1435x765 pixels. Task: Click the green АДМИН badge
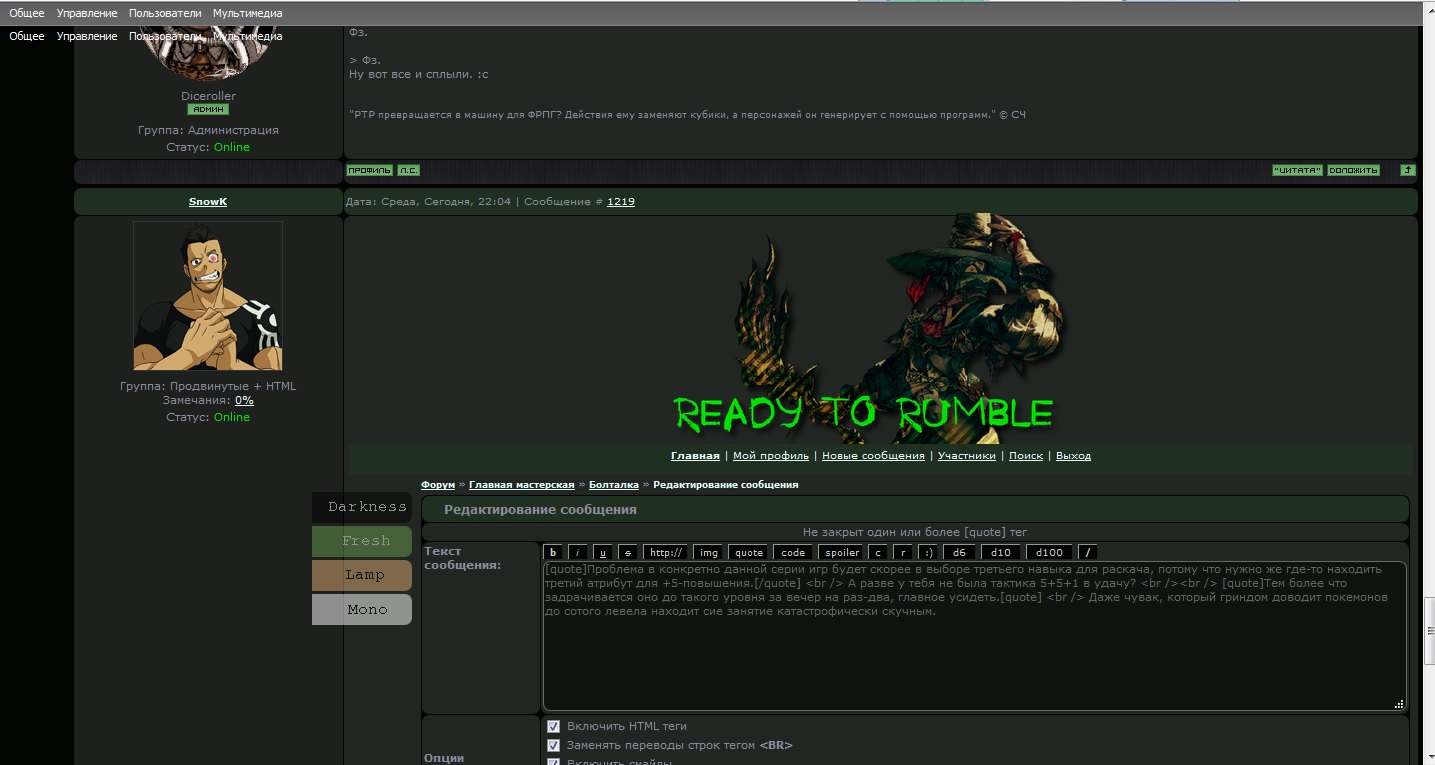[208, 109]
